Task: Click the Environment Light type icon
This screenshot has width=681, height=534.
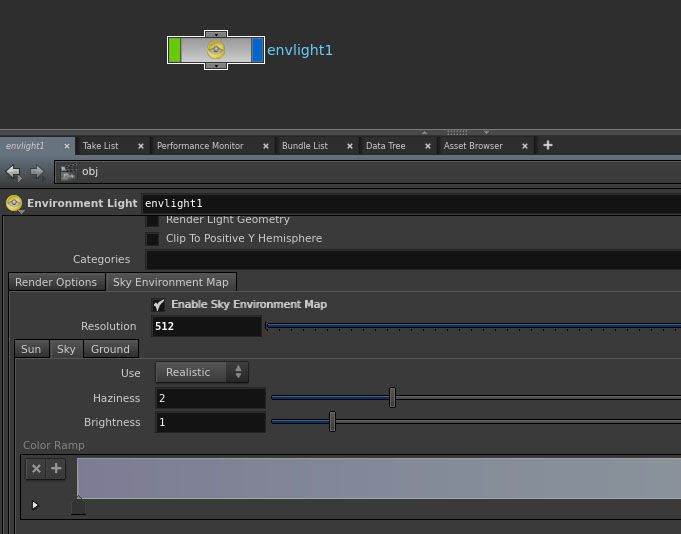Action: (14, 203)
